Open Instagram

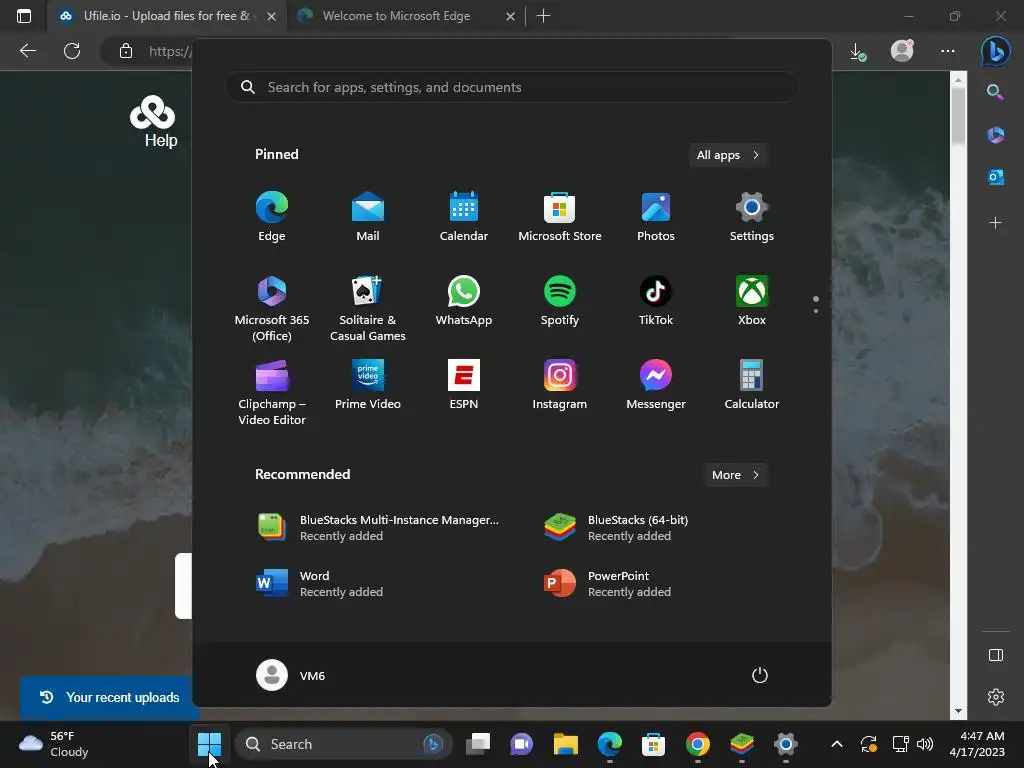[560, 385]
